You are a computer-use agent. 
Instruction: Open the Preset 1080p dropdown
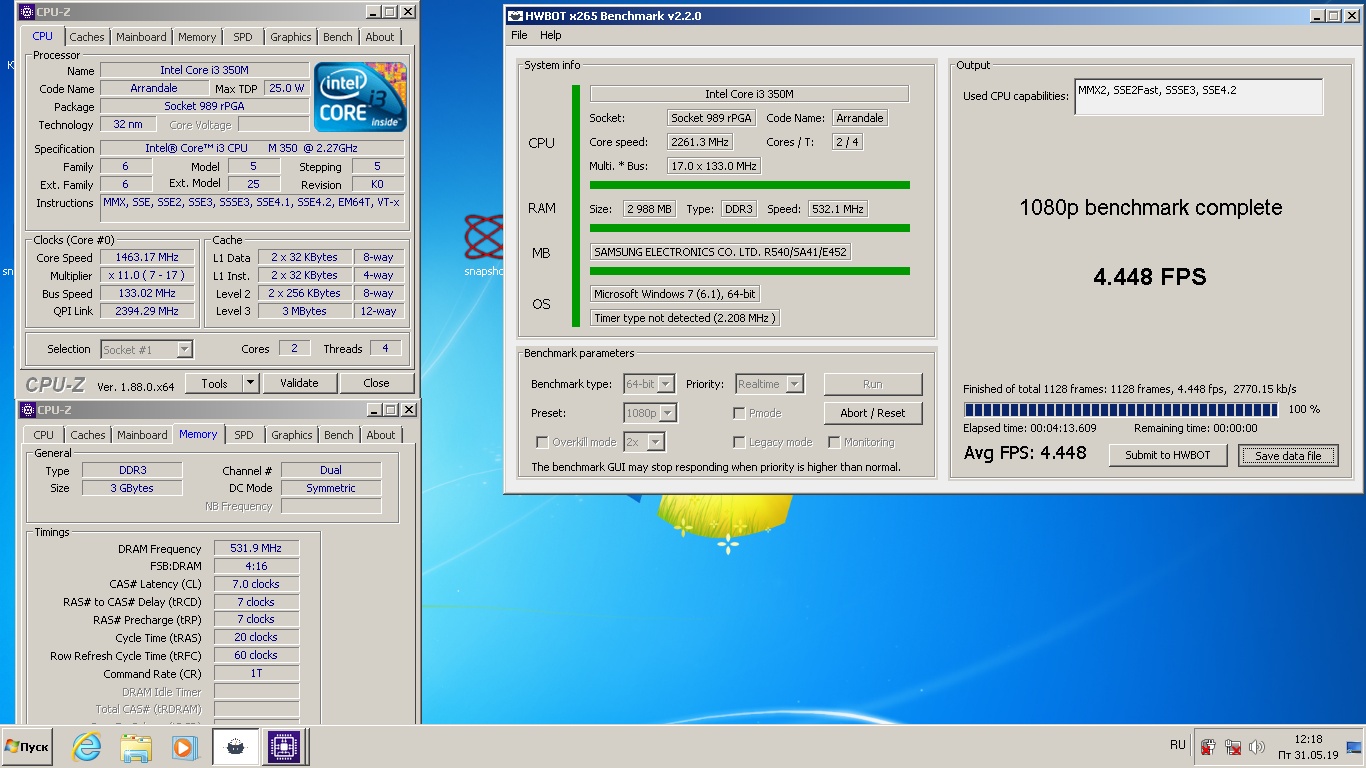tap(650, 413)
